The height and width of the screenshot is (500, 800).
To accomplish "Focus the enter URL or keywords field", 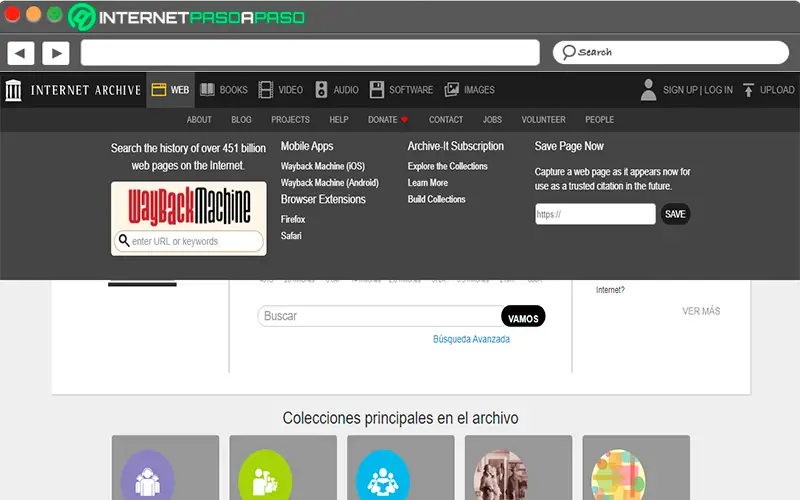I will point(189,241).
